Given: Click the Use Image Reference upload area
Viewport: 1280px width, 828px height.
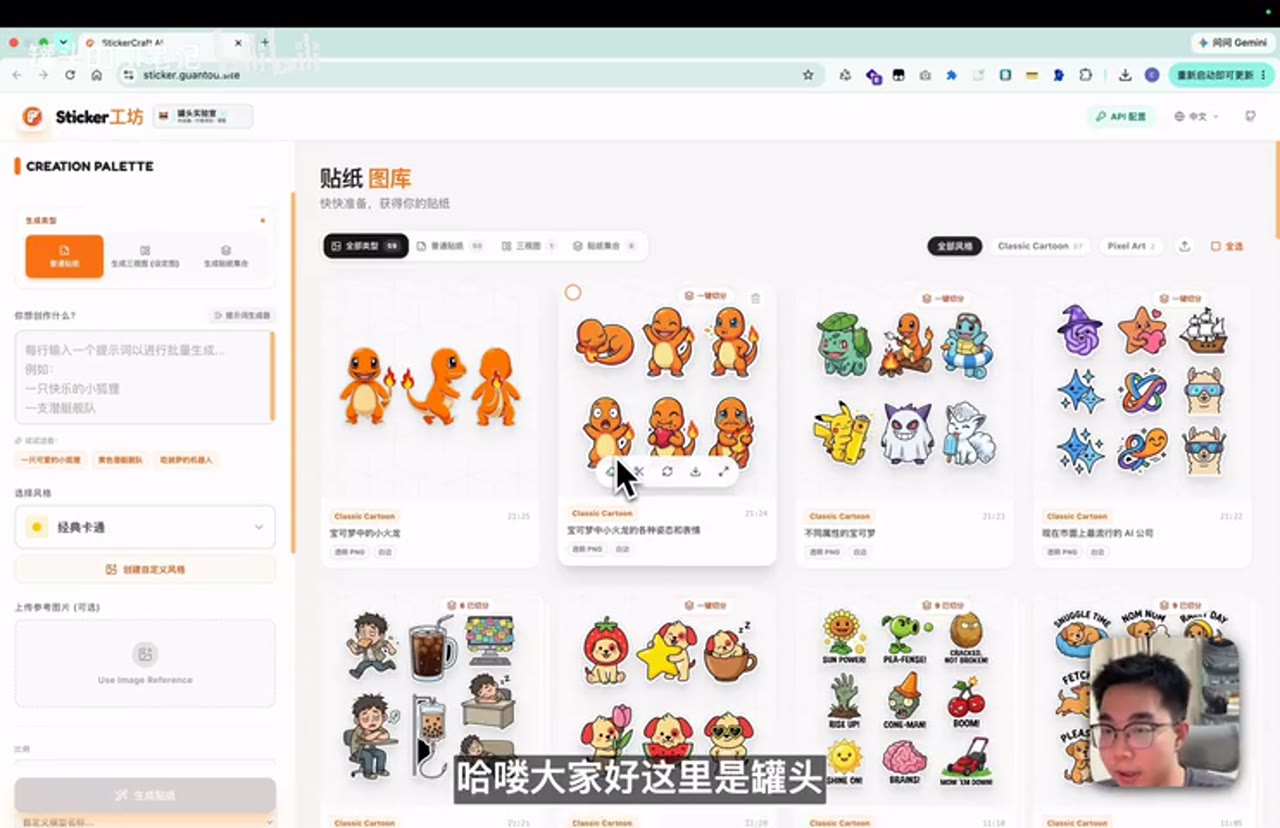Looking at the screenshot, I should 145,663.
